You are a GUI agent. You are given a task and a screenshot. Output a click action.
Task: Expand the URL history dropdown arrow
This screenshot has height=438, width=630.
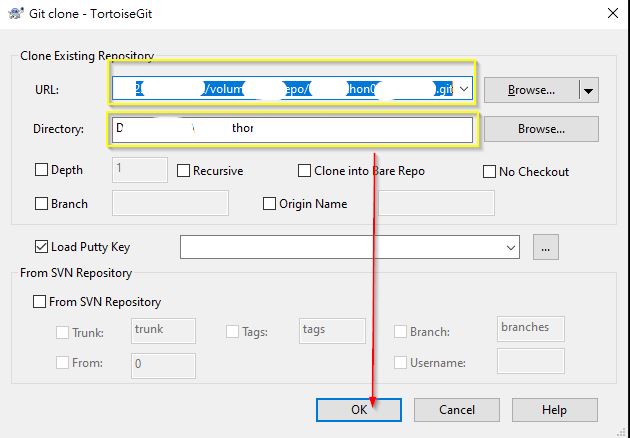click(464, 89)
